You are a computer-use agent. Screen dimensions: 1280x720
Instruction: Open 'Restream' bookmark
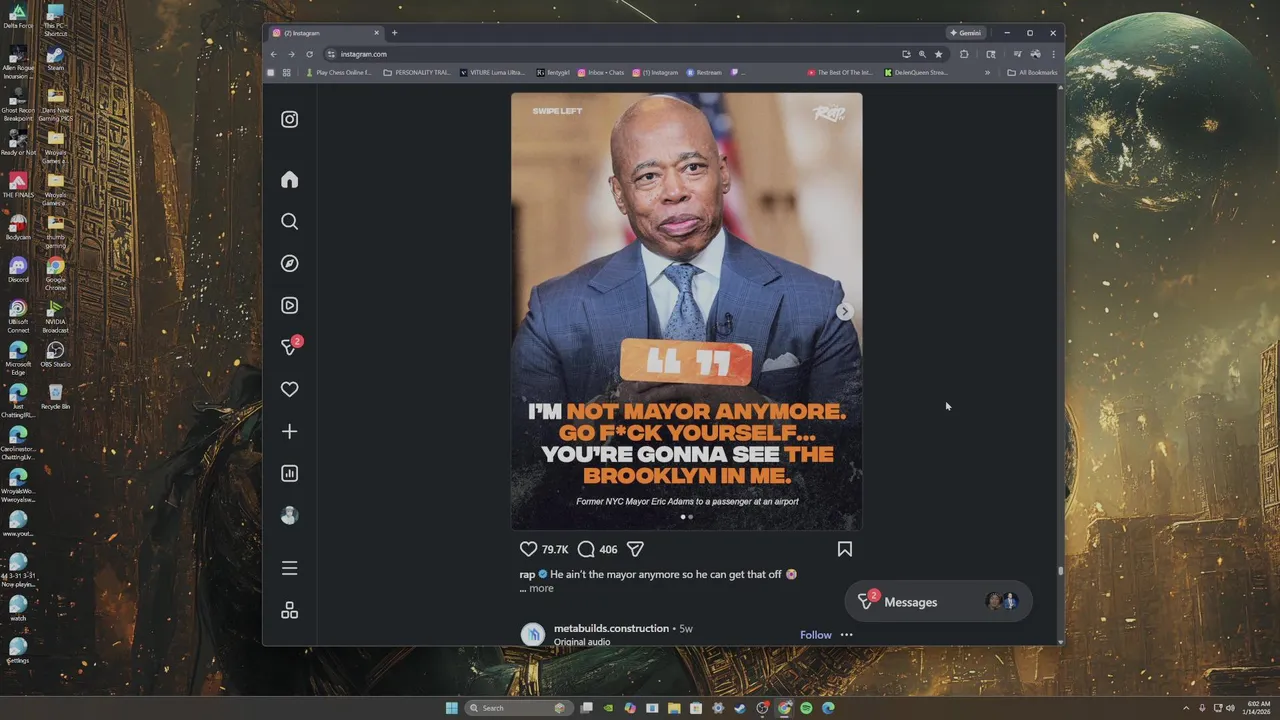click(704, 72)
